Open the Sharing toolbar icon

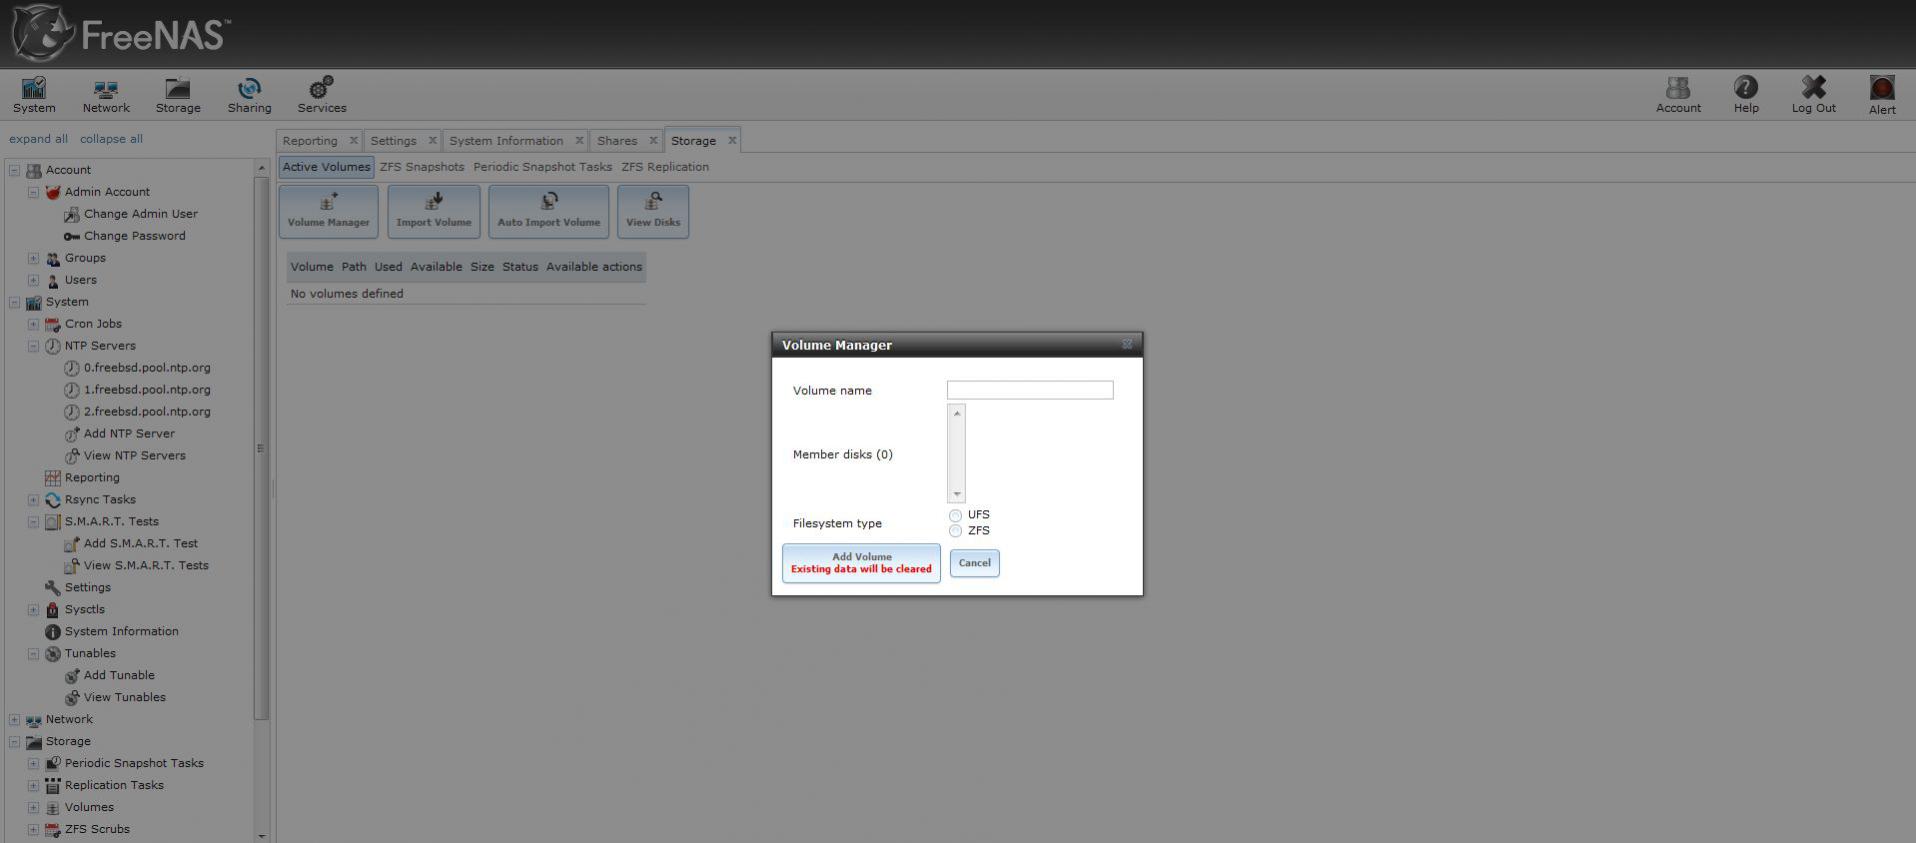[249, 96]
